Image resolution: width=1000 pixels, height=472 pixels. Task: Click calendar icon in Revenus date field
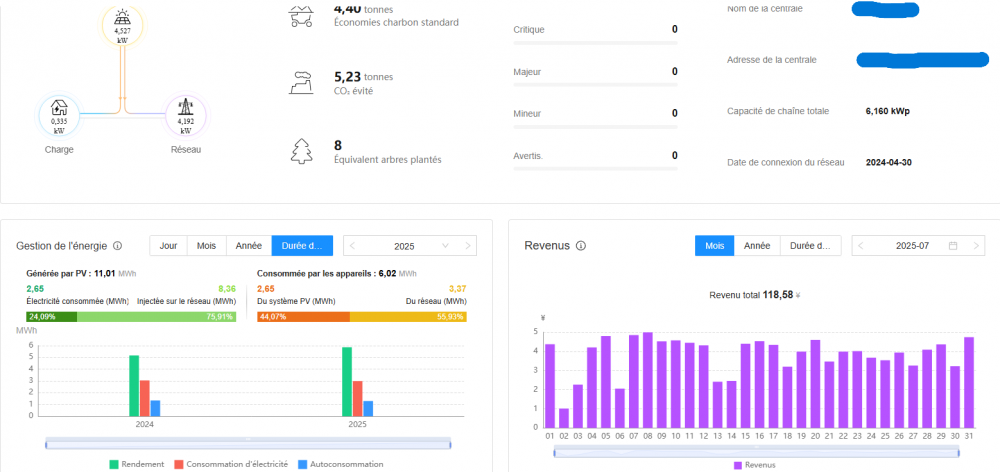click(952, 246)
